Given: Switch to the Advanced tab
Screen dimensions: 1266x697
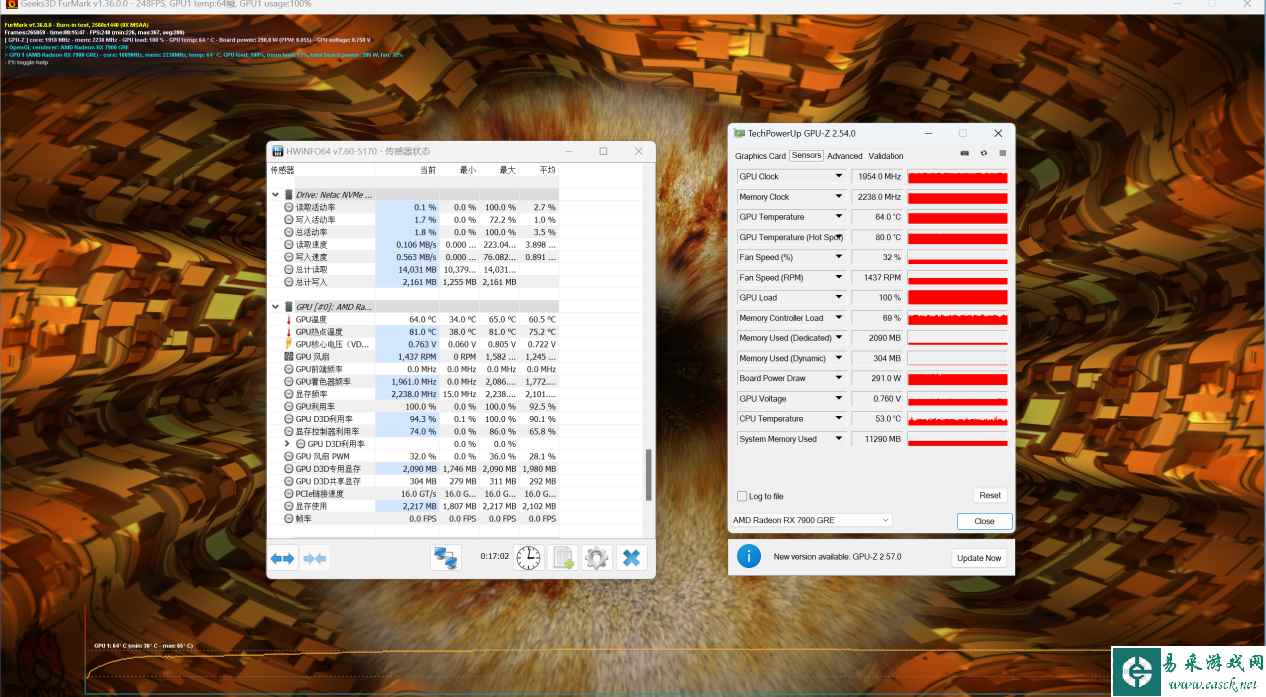Looking at the screenshot, I should [844, 156].
